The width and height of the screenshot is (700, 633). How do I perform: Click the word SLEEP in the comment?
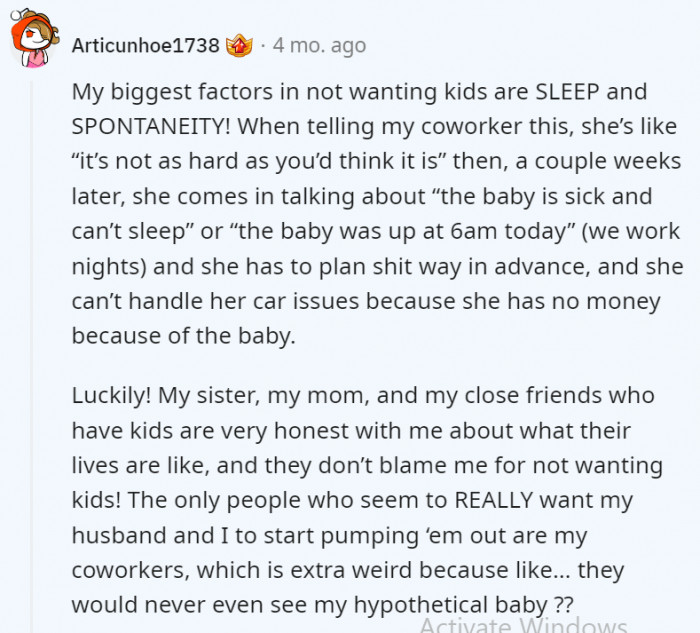pyautogui.click(x=567, y=92)
